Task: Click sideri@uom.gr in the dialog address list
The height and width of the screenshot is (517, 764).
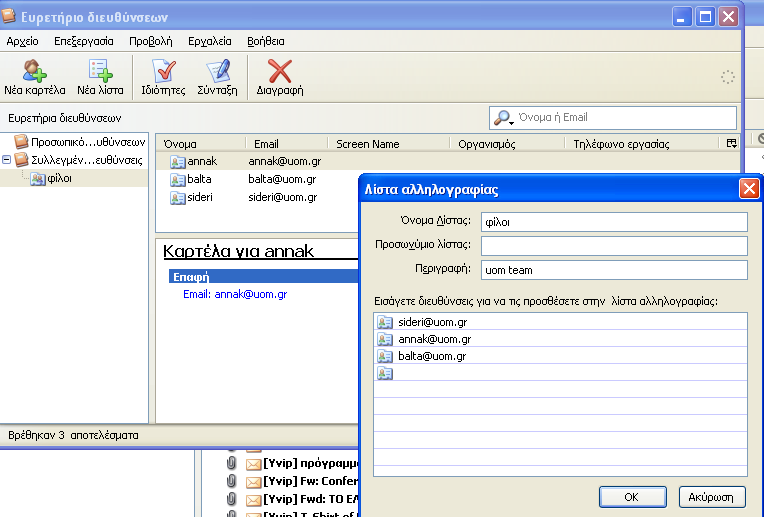Action: point(433,322)
